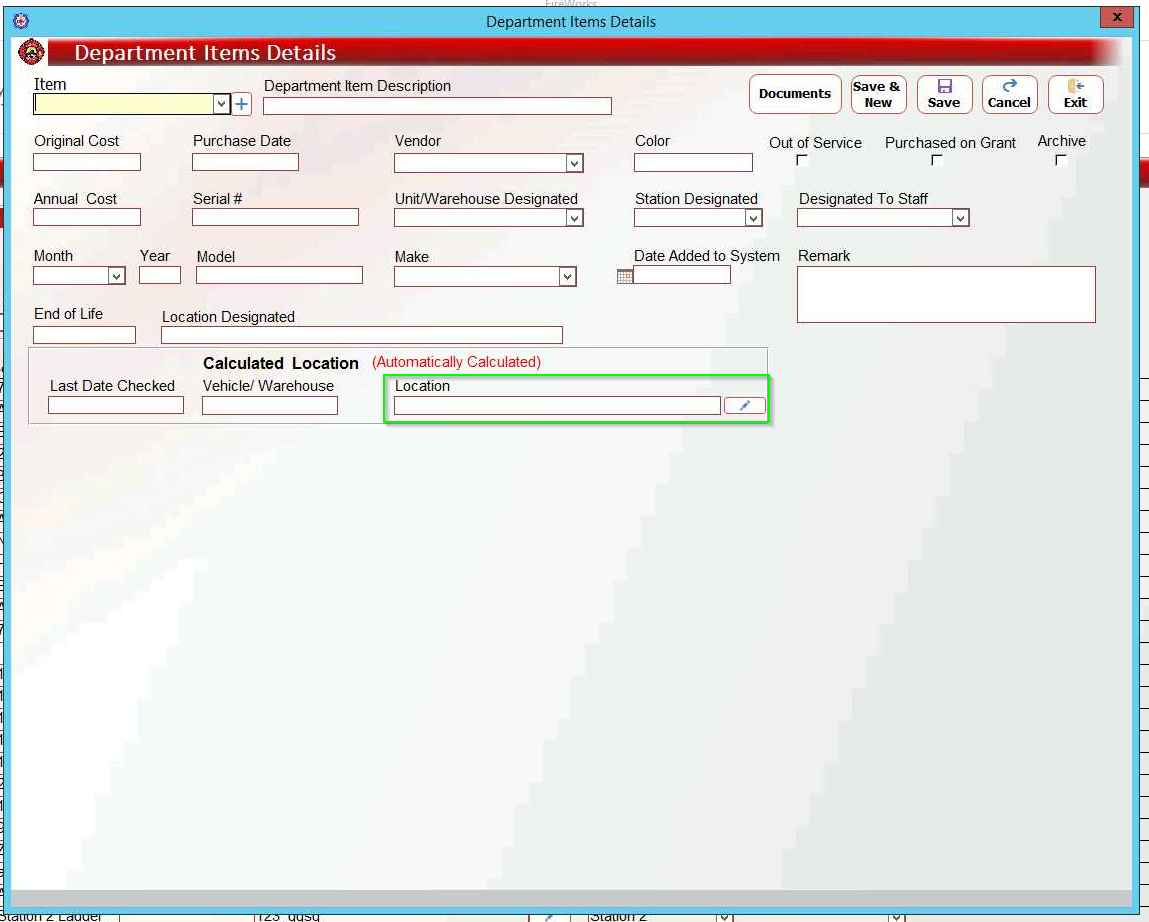Click the fire department logo in header
The width and height of the screenshot is (1149, 922).
point(32,53)
